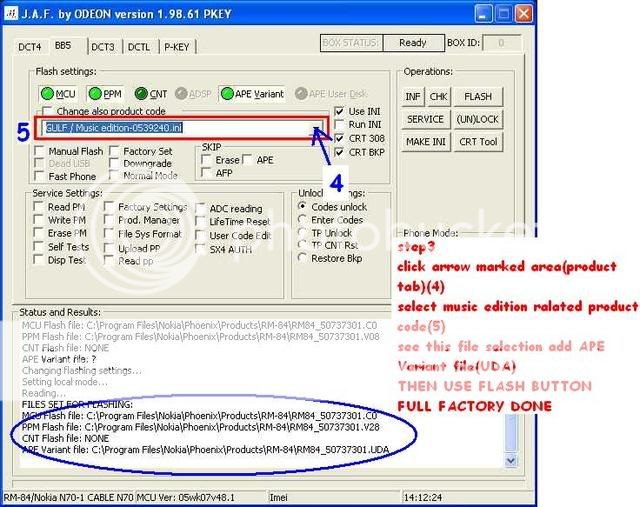640x507 pixels.
Task: Enable the Read pp checkbox
Action: (109, 260)
